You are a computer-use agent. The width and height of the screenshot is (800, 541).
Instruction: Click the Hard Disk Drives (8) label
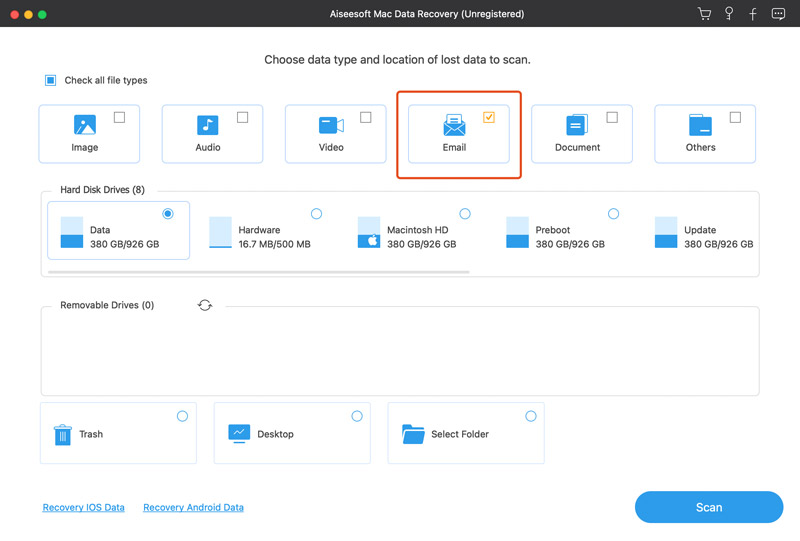tap(103, 190)
